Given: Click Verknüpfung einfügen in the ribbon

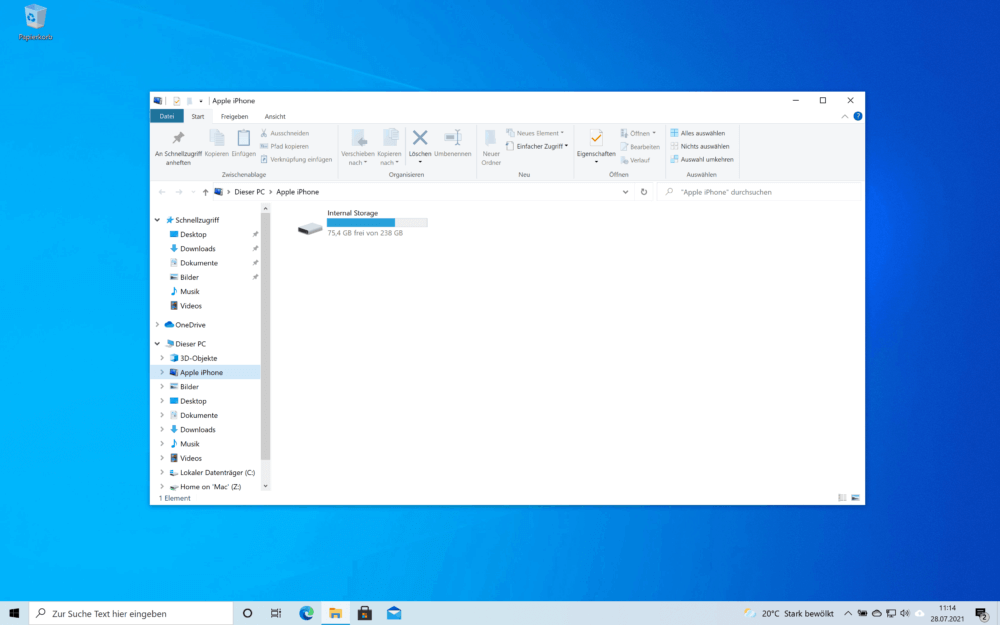Looking at the screenshot, I should 296,159.
